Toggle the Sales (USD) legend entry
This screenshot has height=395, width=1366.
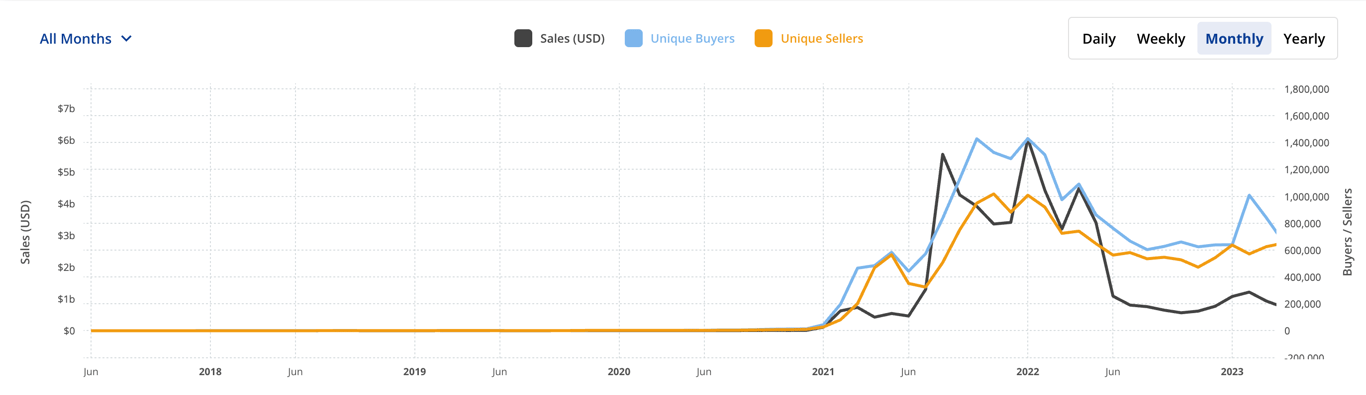(x=559, y=39)
